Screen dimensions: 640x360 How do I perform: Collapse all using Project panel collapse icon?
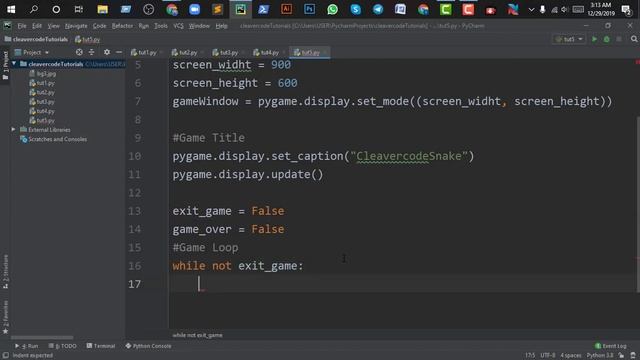click(x=91, y=52)
